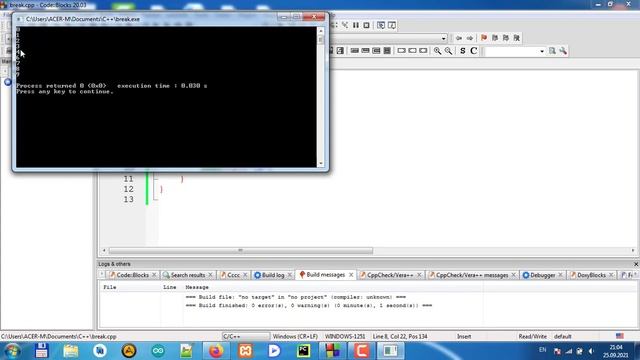Switch to the Search results tab

tap(187, 275)
